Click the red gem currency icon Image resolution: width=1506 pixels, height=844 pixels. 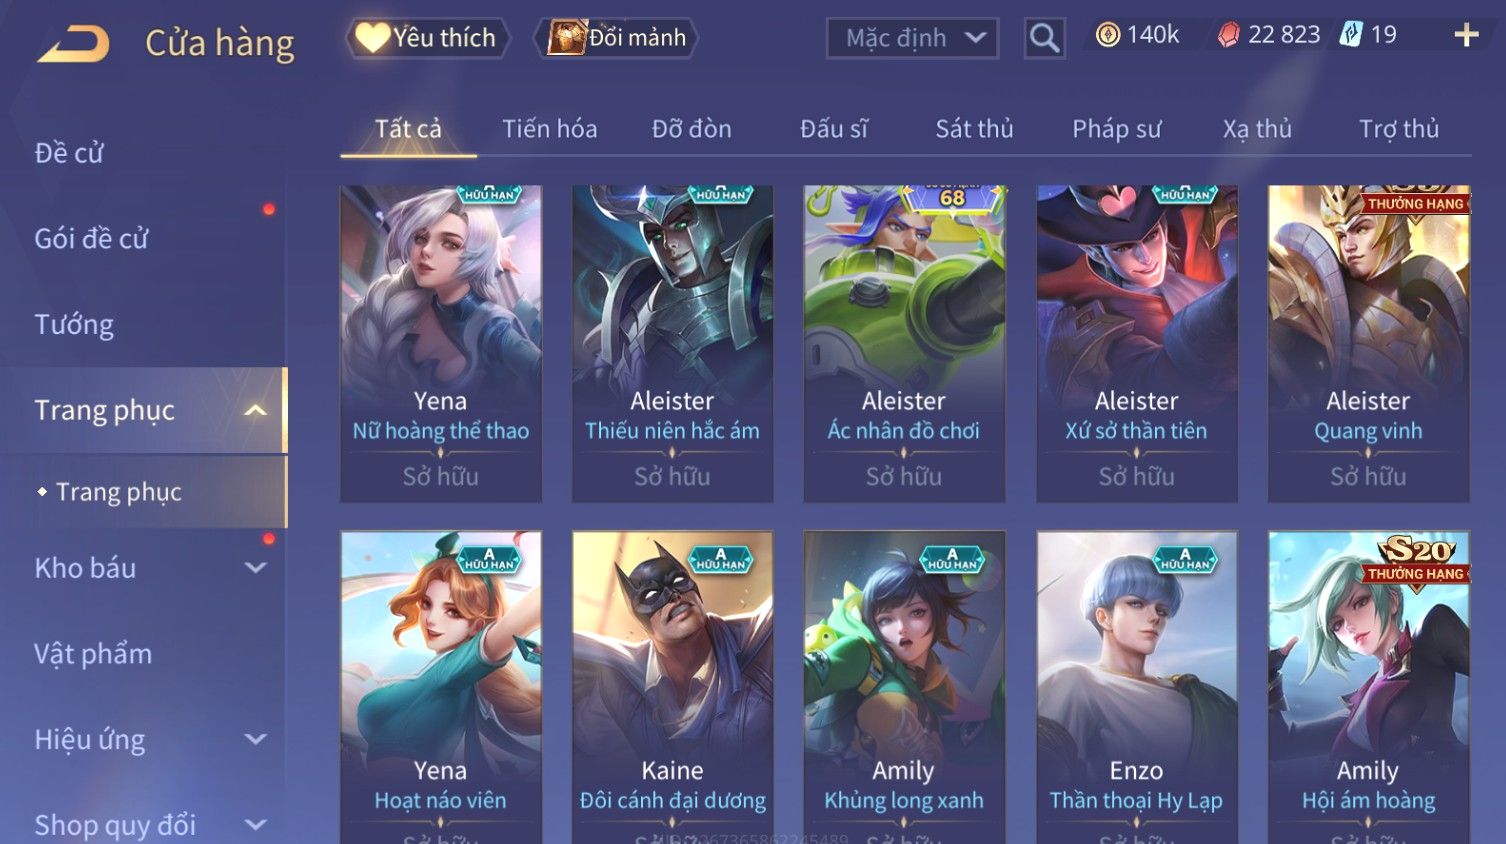tap(1229, 35)
